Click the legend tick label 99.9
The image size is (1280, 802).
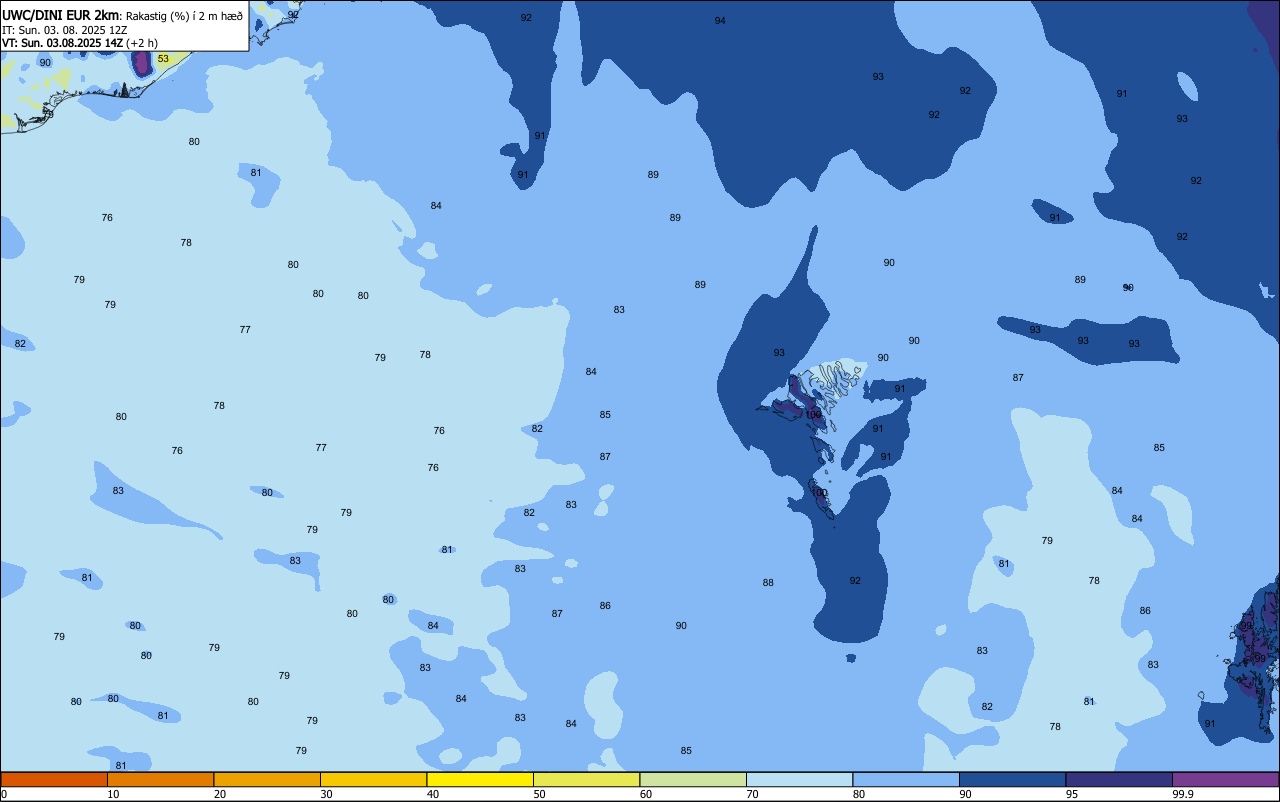[x=1182, y=794]
